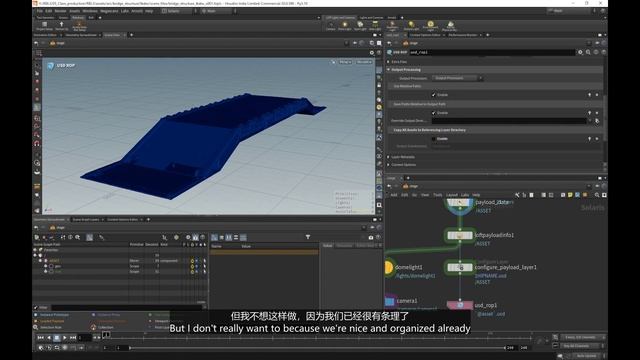Click the wrench tool icon in network toolbar

click(x=517, y=195)
